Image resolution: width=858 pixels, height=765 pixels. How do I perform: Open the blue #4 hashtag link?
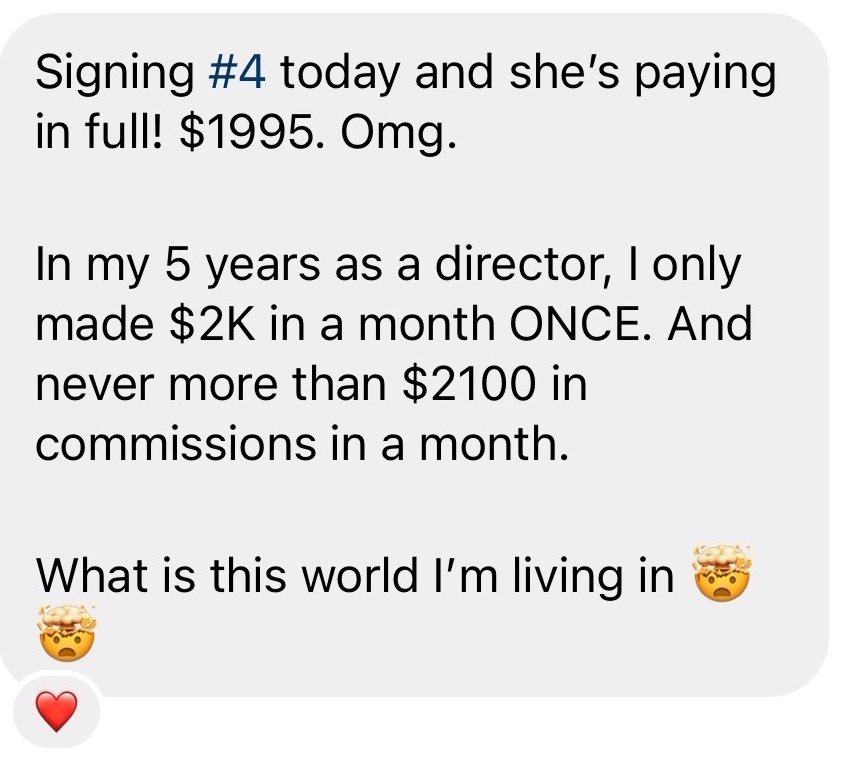237,73
